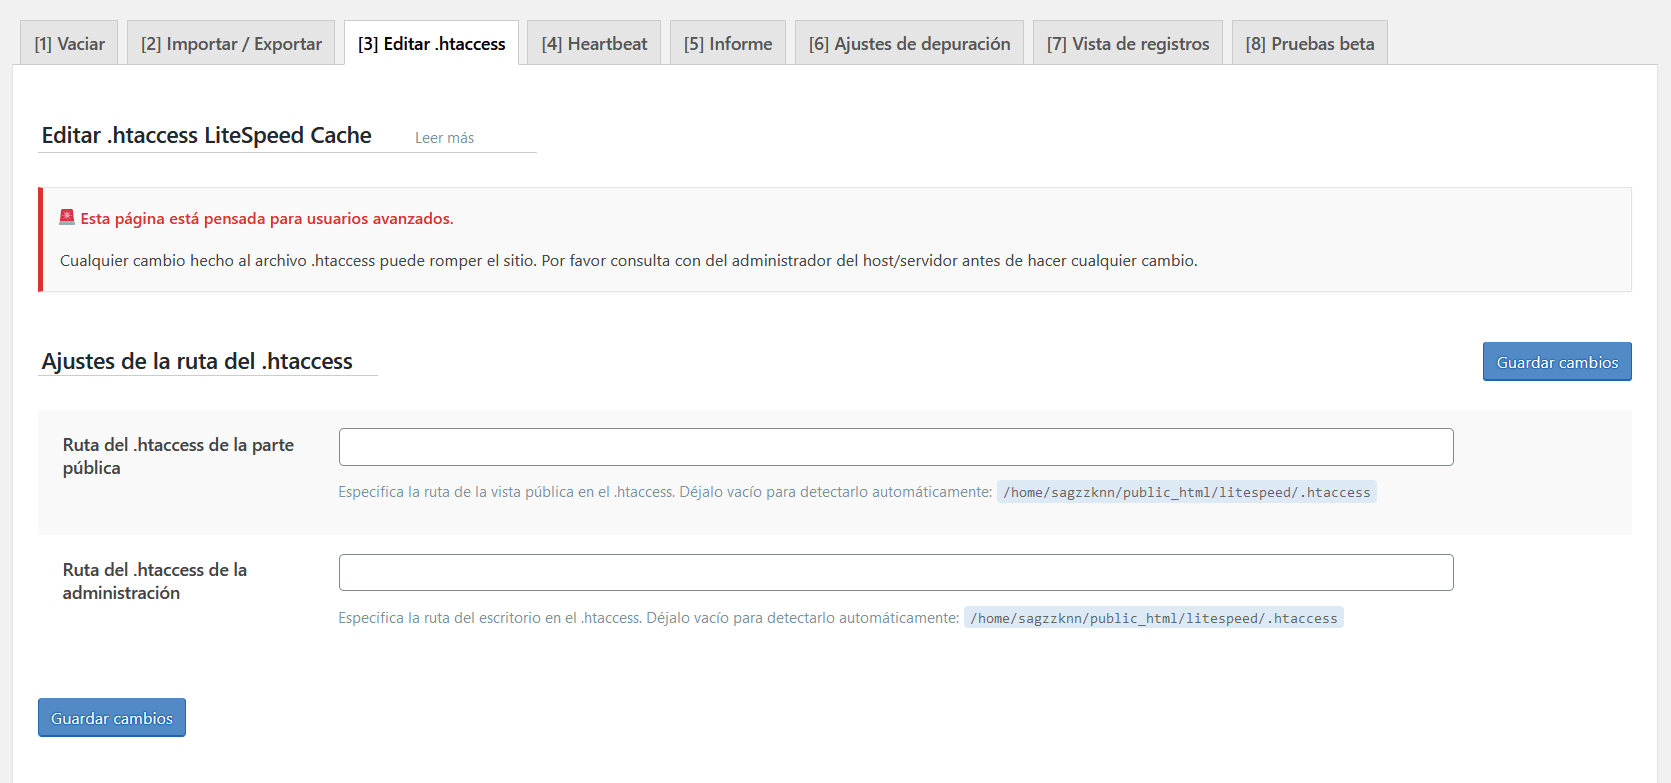Image resolution: width=1671 pixels, height=783 pixels.
Task: Click the top-right Guardar cambios button
Action: (1557, 362)
